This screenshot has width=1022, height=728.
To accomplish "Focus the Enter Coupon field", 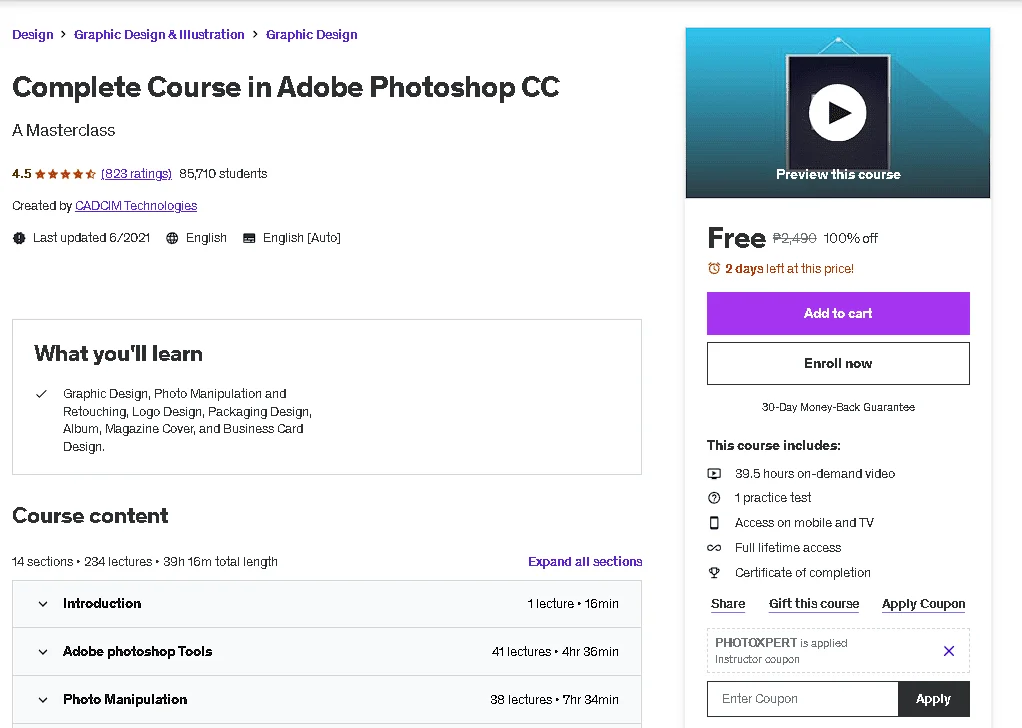I will [x=803, y=699].
